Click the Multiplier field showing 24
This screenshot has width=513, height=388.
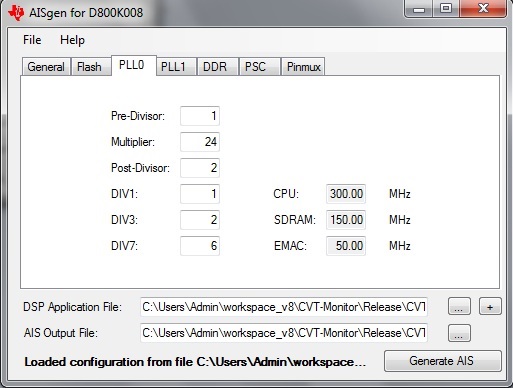click(200, 142)
